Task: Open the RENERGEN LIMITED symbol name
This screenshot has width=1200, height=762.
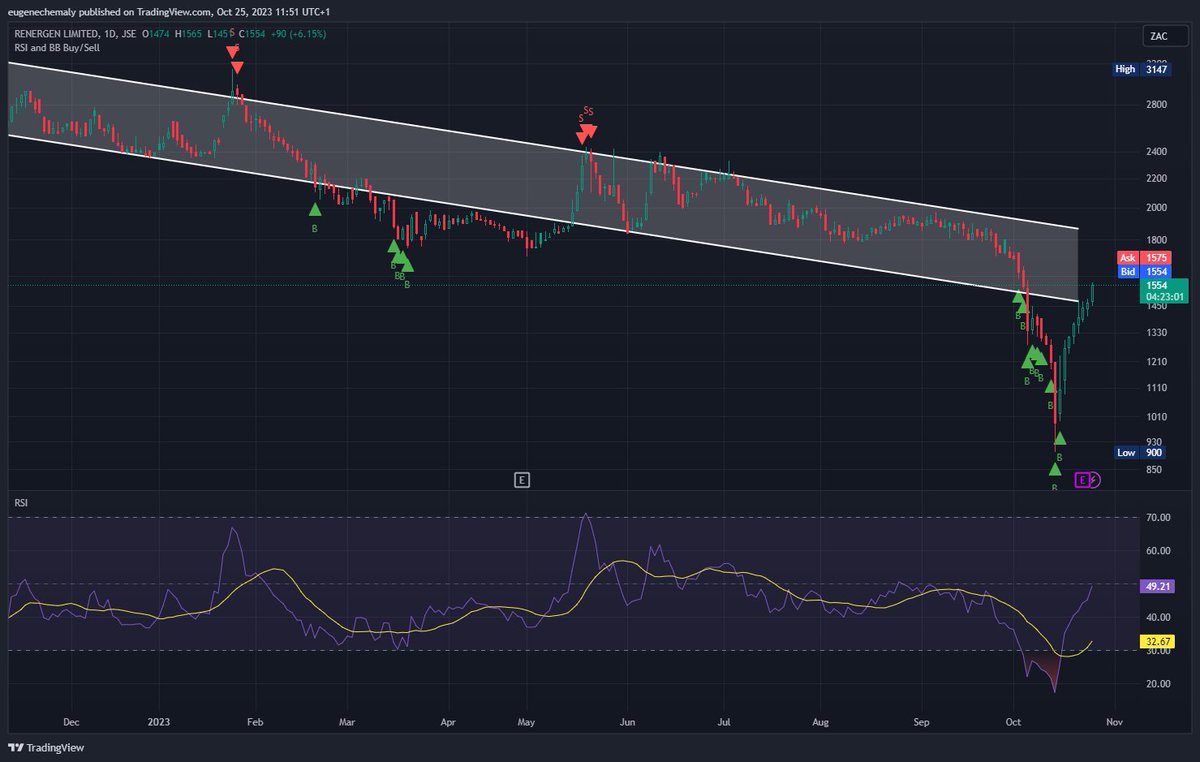Action: [x=55, y=33]
